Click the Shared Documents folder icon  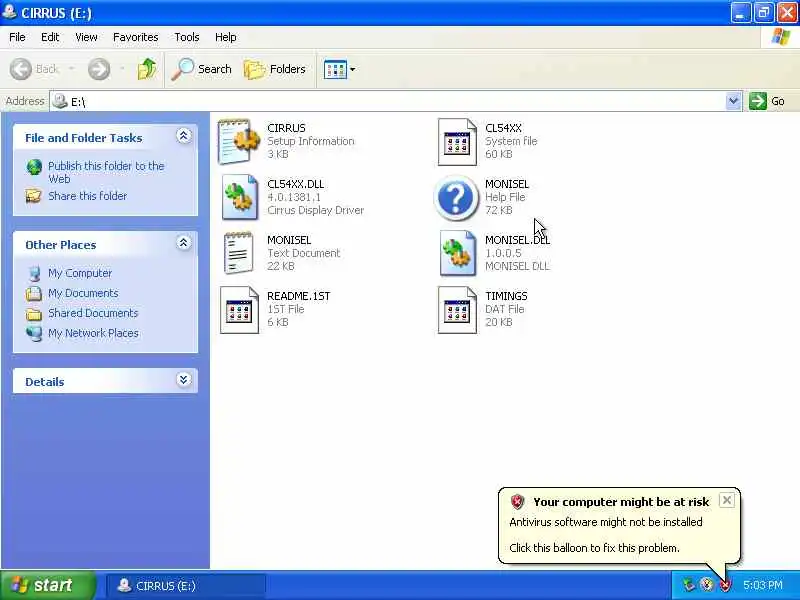tap(34, 314)
